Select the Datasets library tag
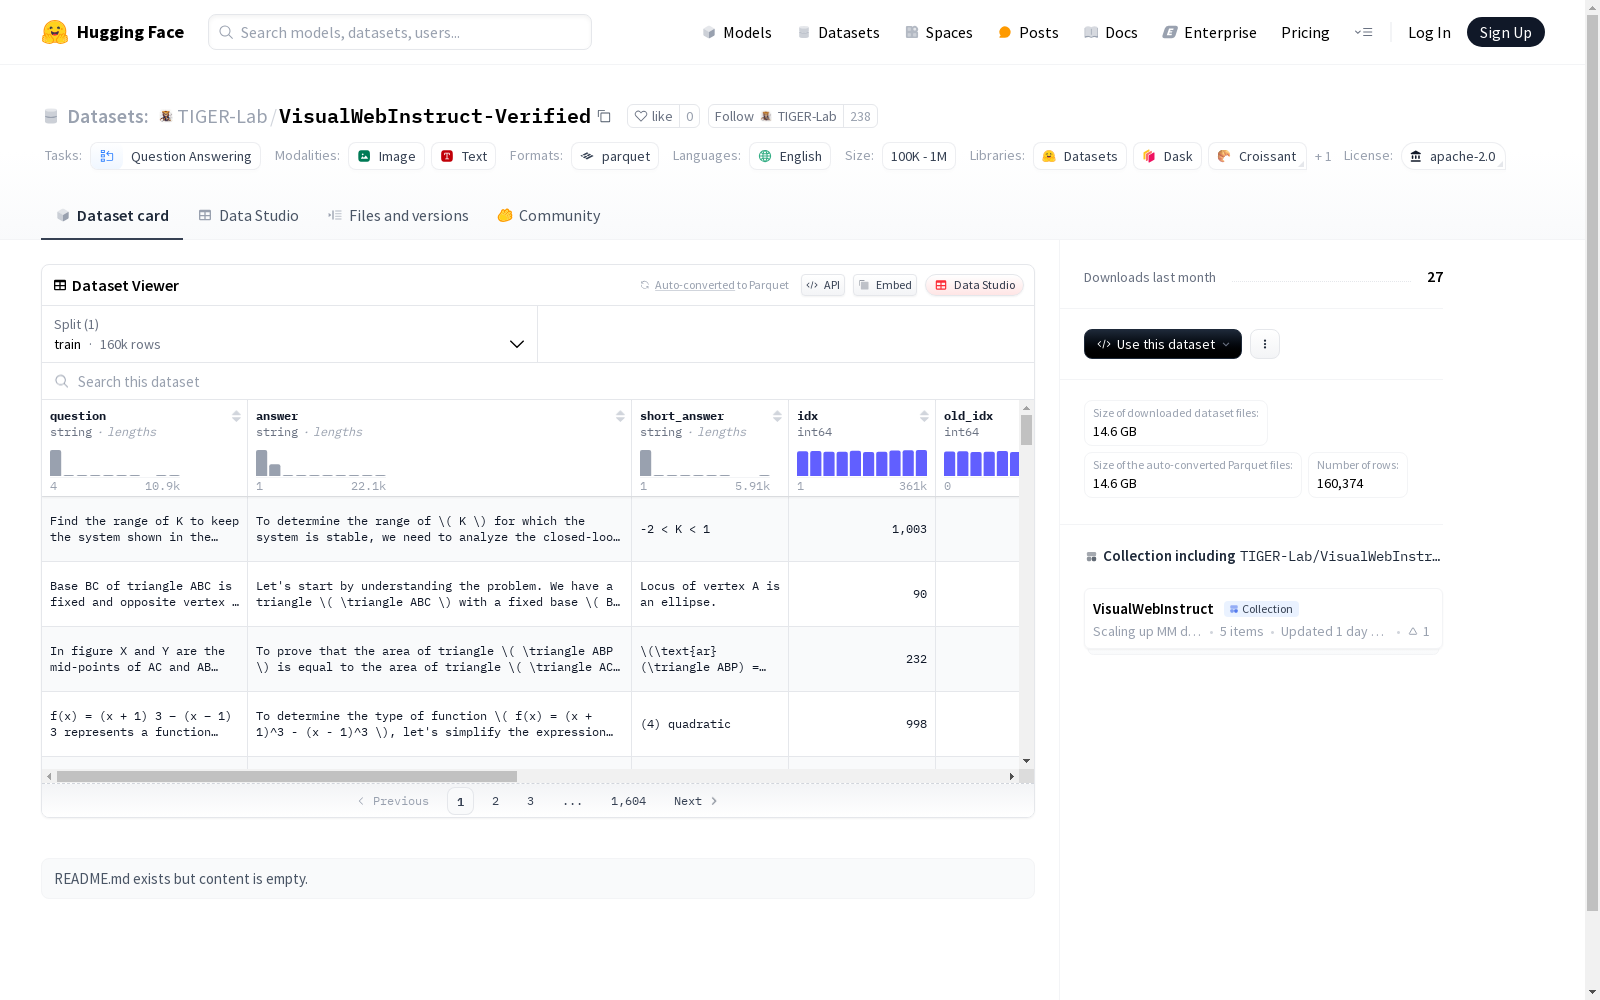This screenshot has height=1000, width=1600. tap(1080, 156)
